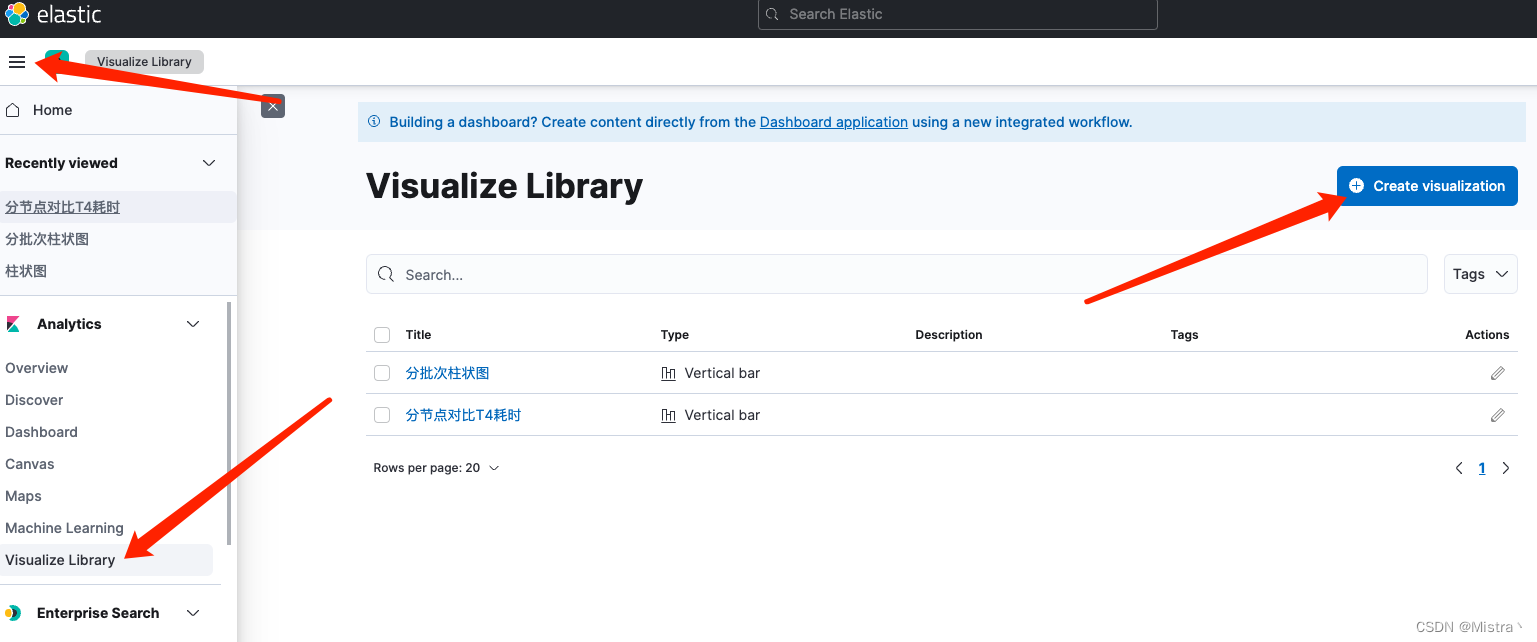Open recently viewed 分批次柱状图
Viewport: 1537px width, 642px height.
click(47, 239)
